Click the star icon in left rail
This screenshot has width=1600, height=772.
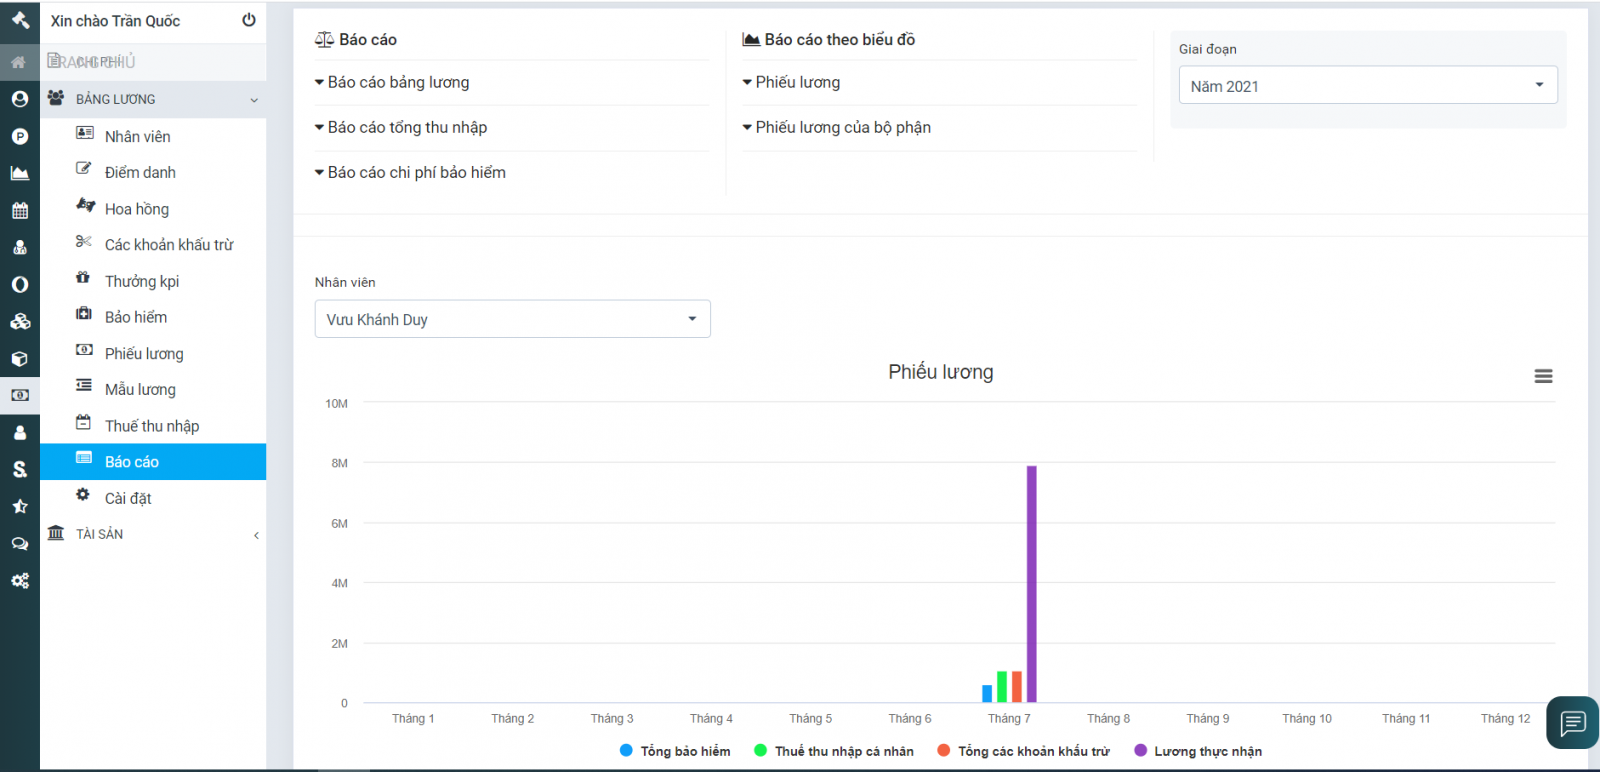[x=19, y=507]
